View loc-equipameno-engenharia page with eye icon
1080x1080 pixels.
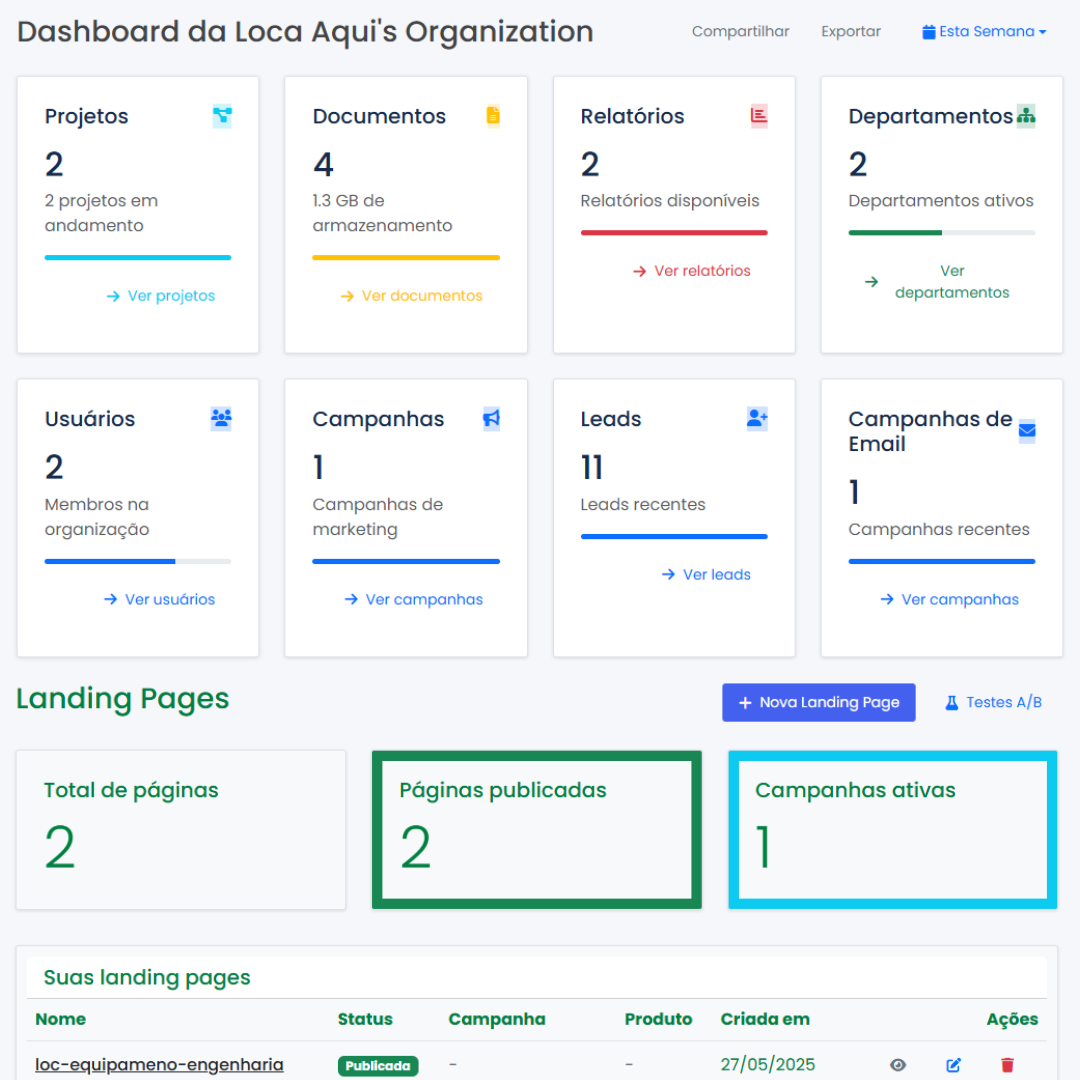click(x=898, y=1065)
